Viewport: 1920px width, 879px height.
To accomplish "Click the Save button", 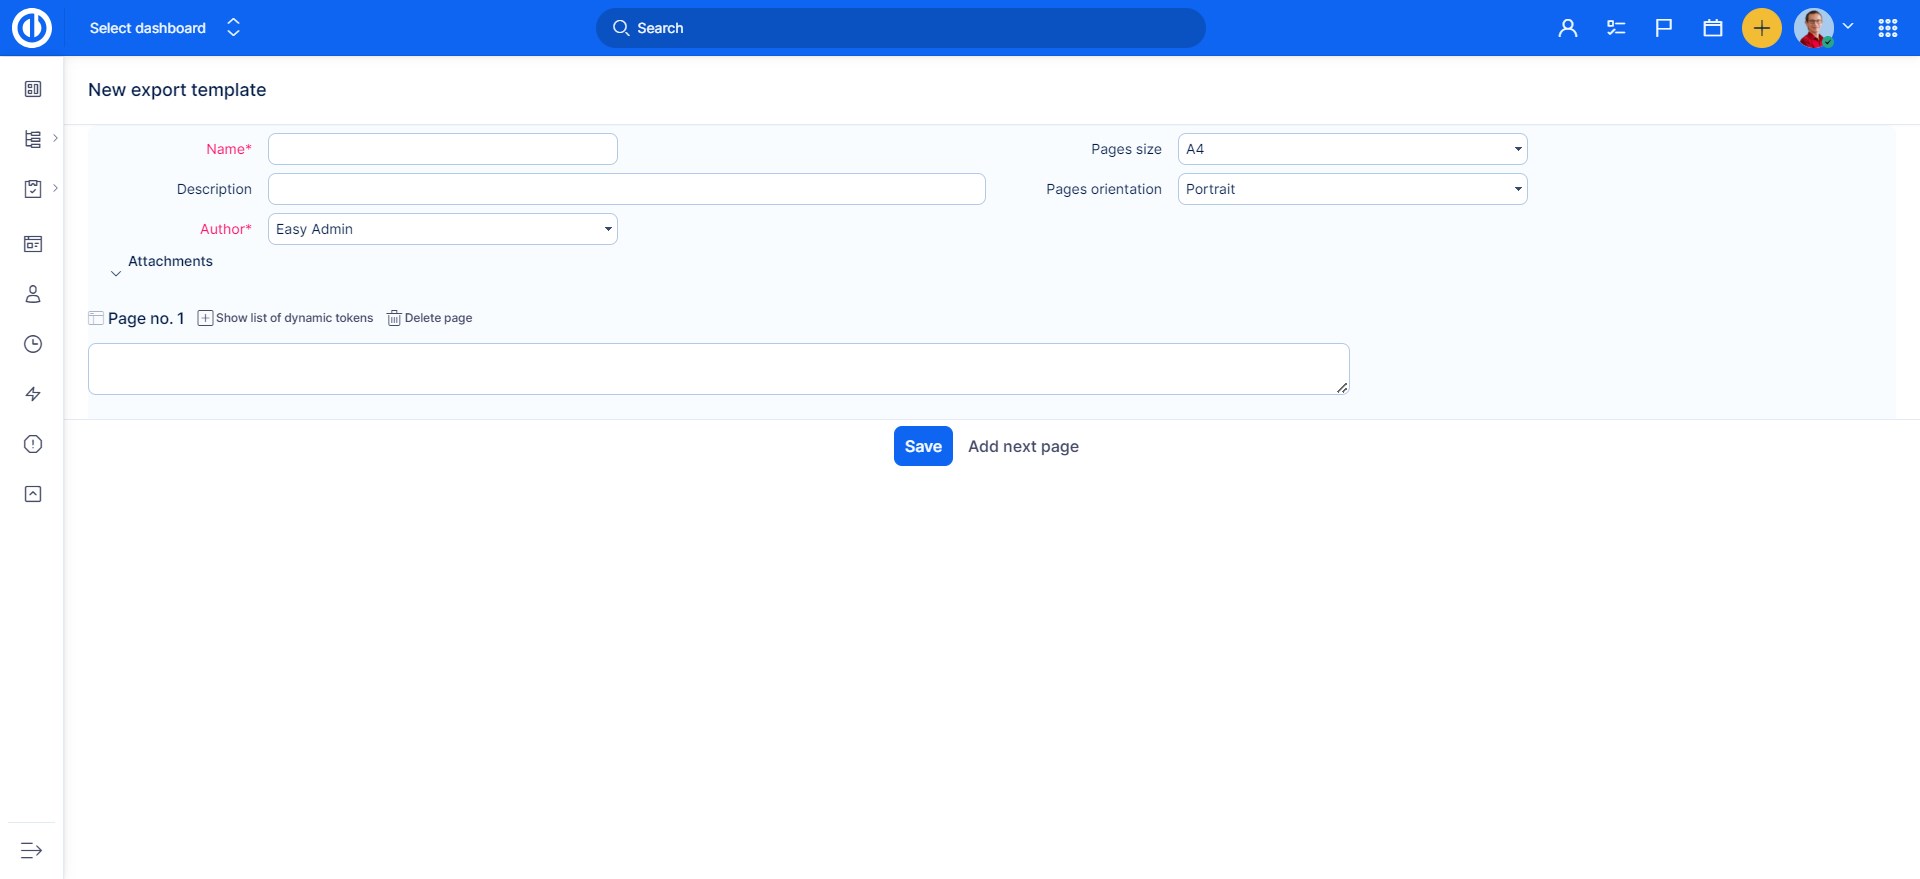I will point(922,446).
